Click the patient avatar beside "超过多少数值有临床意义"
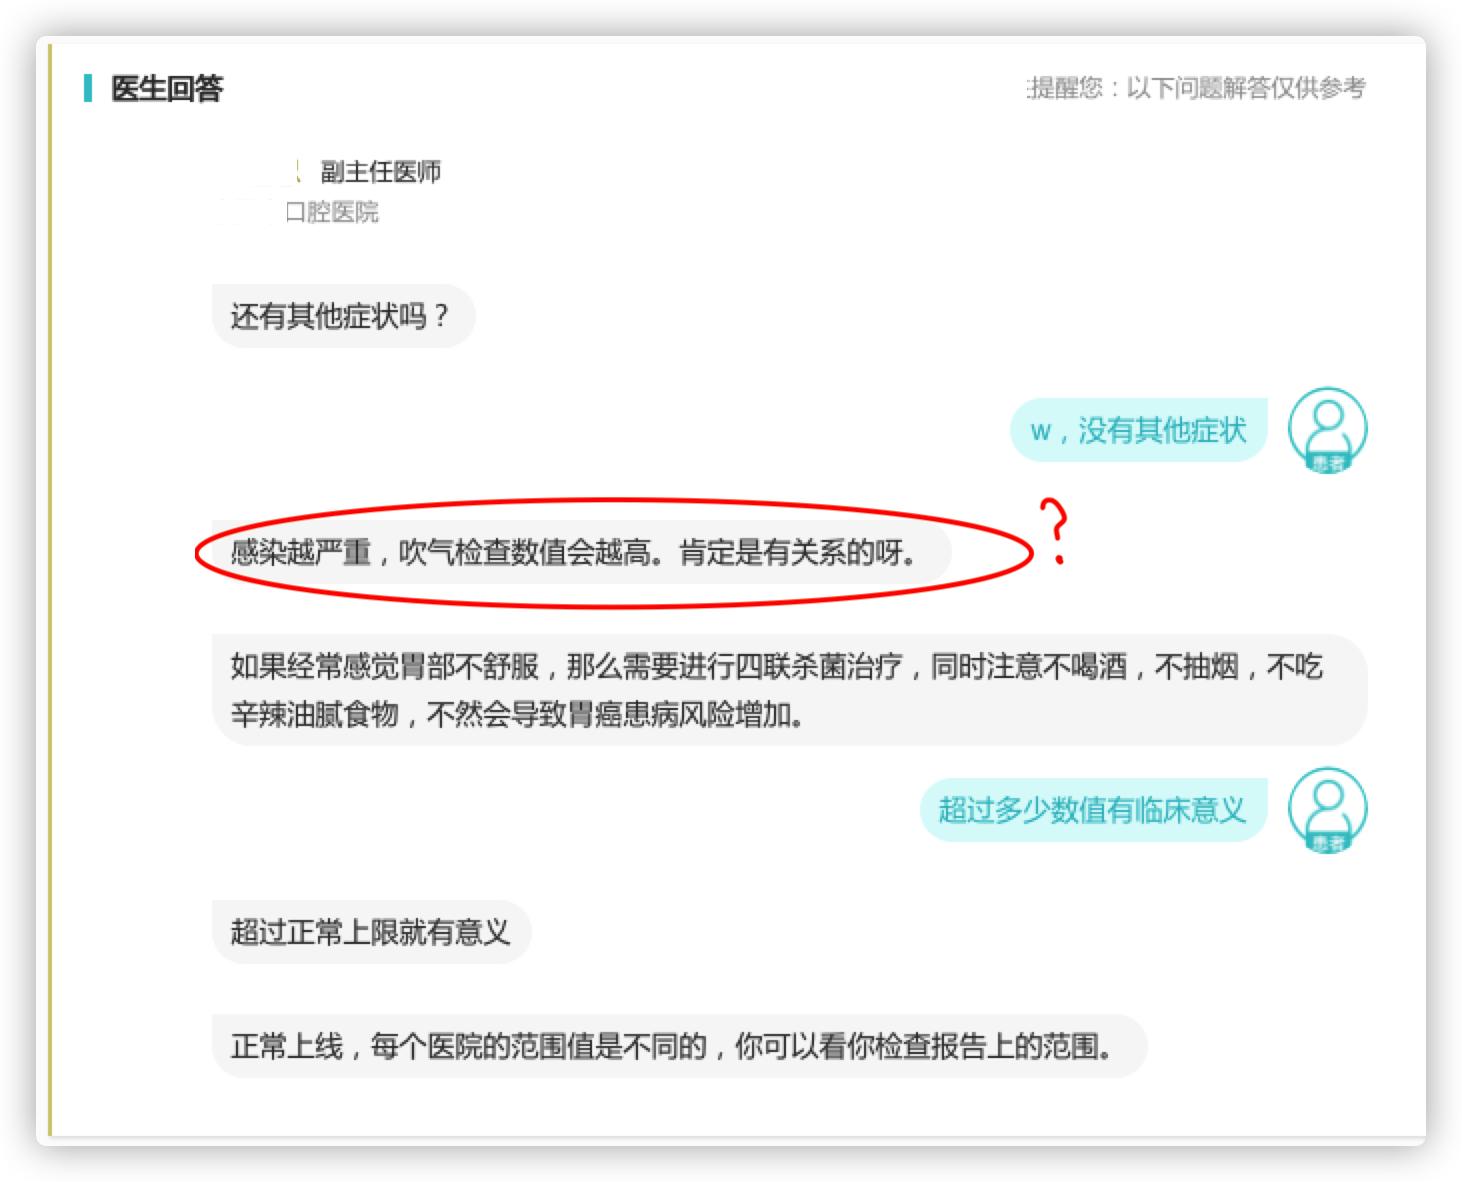 pyautogui.click(x=1328, y=810)
